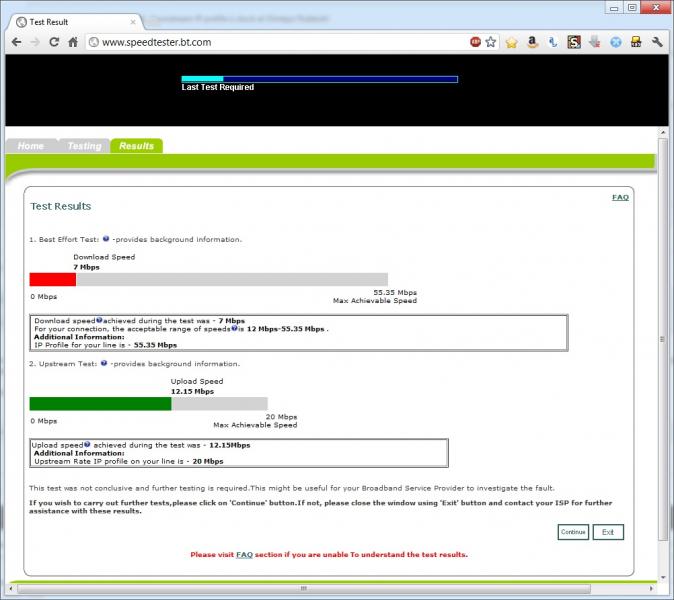Click the Last Test Required progress bar
674x600 pixels.
[x=319, y=79]
